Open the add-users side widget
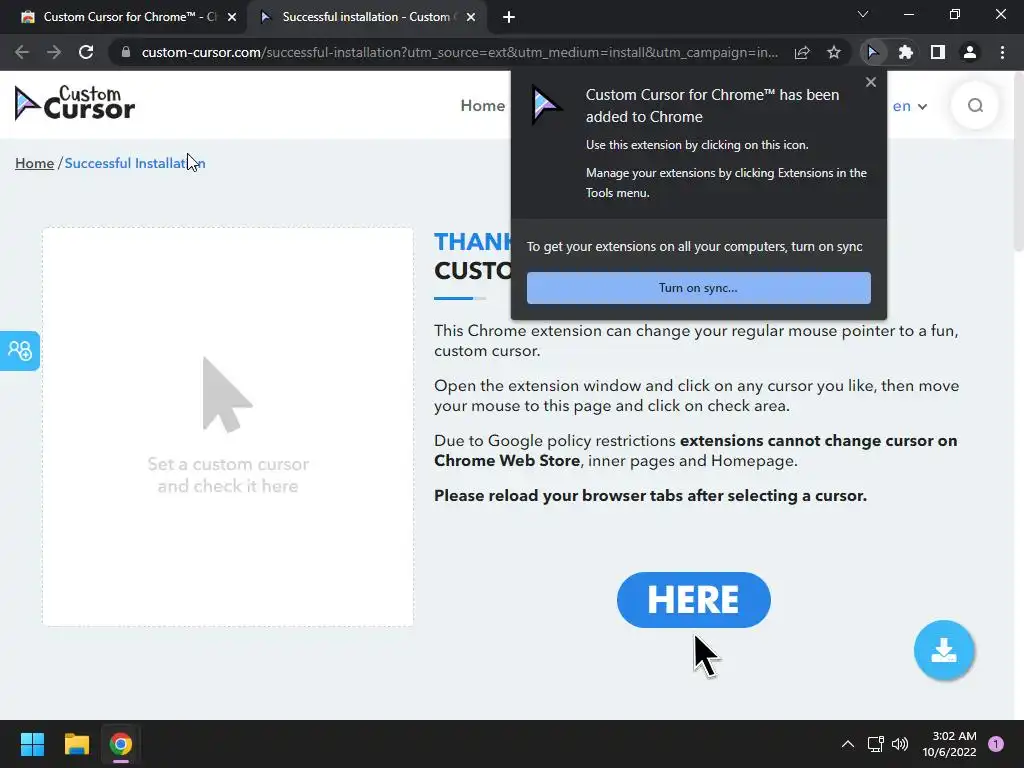 coord(20,351)
